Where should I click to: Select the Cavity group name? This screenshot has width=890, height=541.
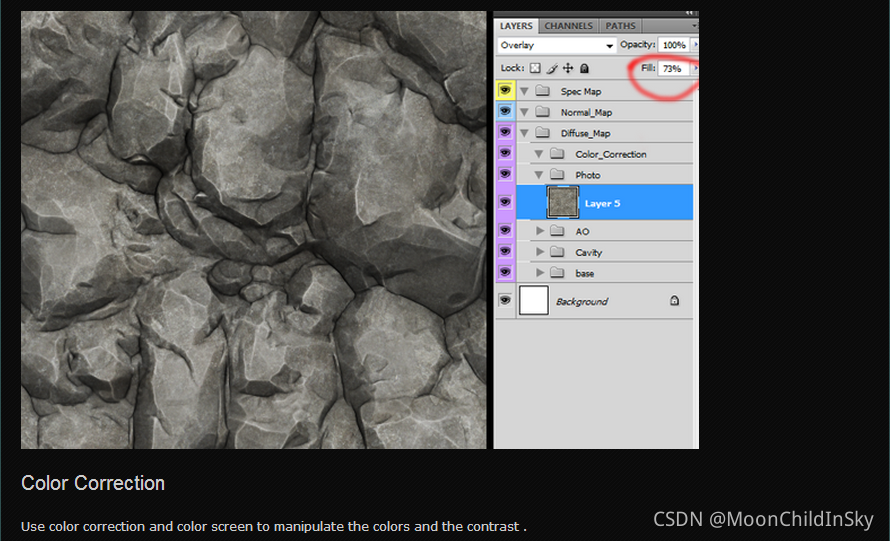click(x=589, y=253)
